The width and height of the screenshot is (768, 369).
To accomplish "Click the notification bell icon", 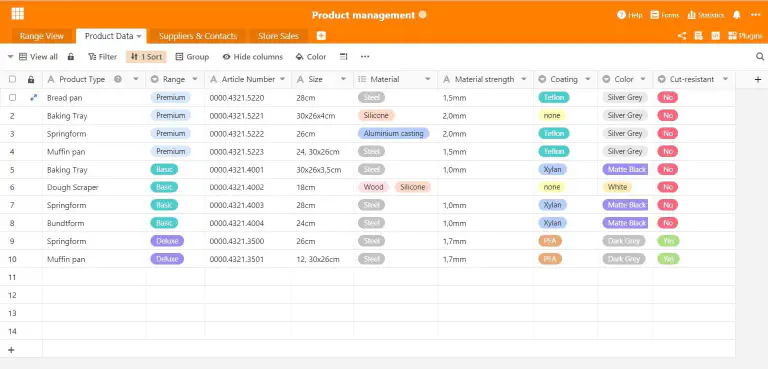I will tap(737, 15).
